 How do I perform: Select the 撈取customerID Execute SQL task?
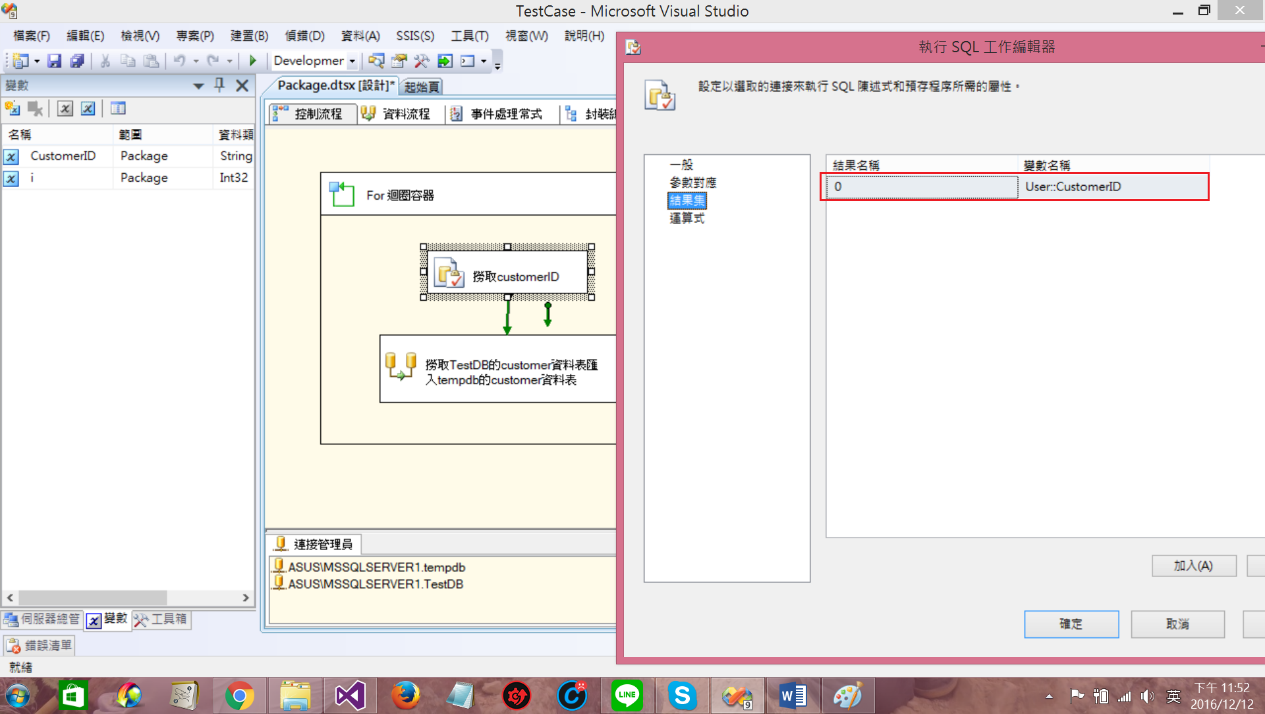click(507, 271)
